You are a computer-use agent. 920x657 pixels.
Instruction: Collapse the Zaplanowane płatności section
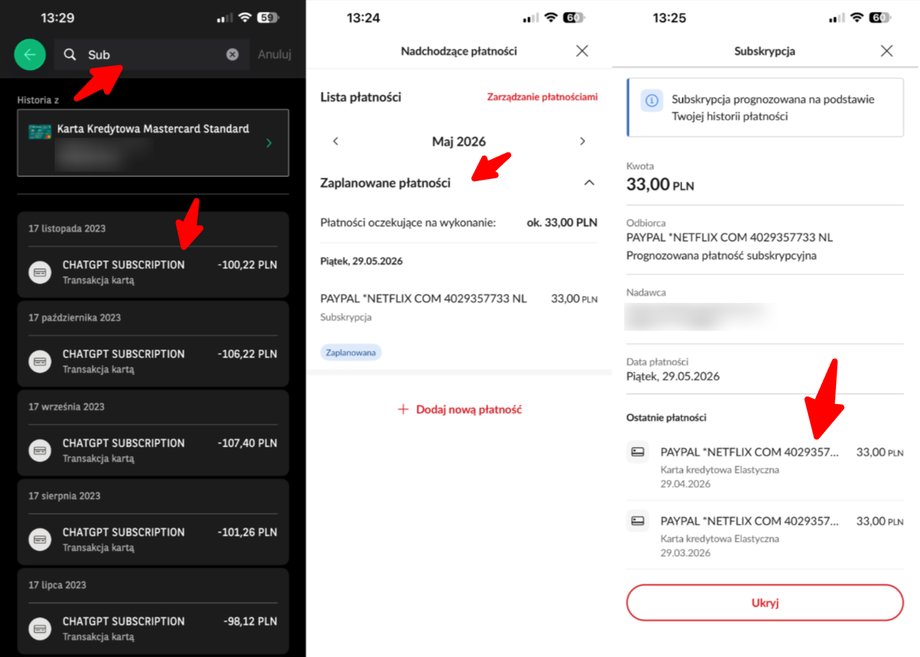tap(589, 183)
